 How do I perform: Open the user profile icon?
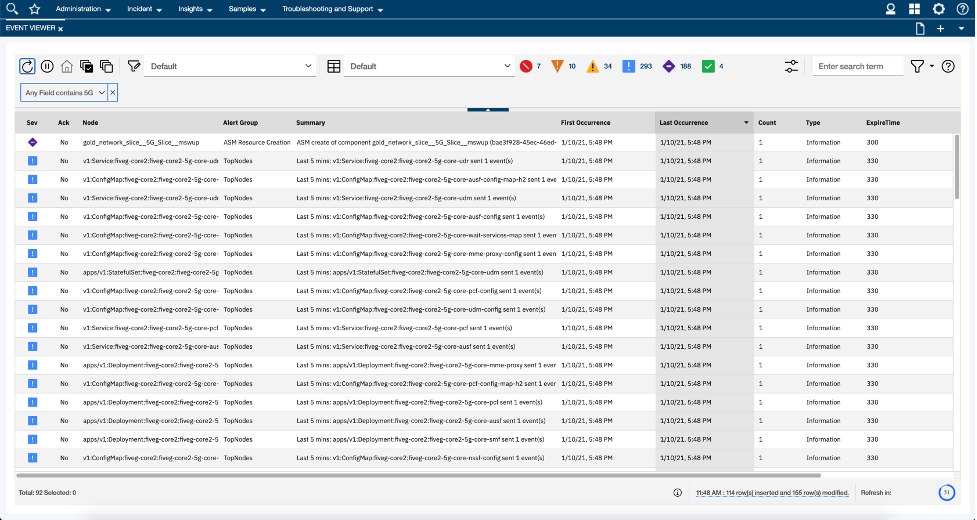pyautogui.click(x=891, y=9)
